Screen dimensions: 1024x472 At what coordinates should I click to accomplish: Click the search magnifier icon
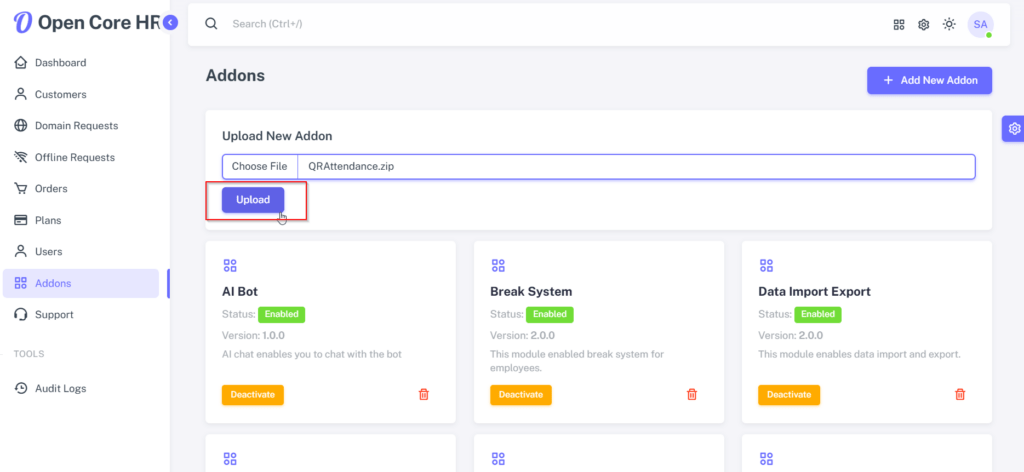211,24
